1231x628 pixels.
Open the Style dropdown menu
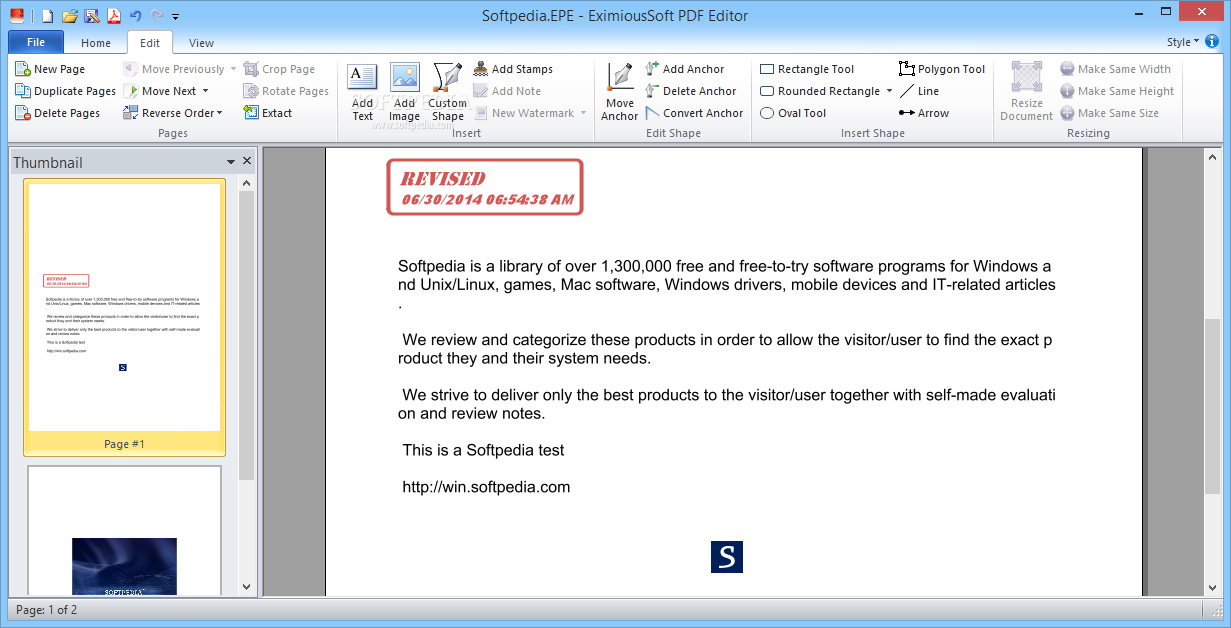[x=1182, y=42]
